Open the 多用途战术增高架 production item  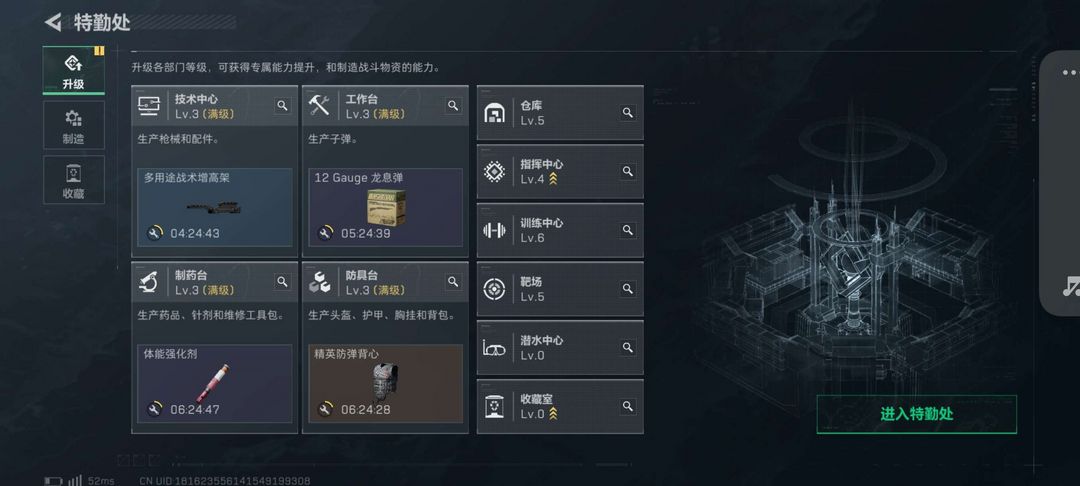(x=215, y=207)
